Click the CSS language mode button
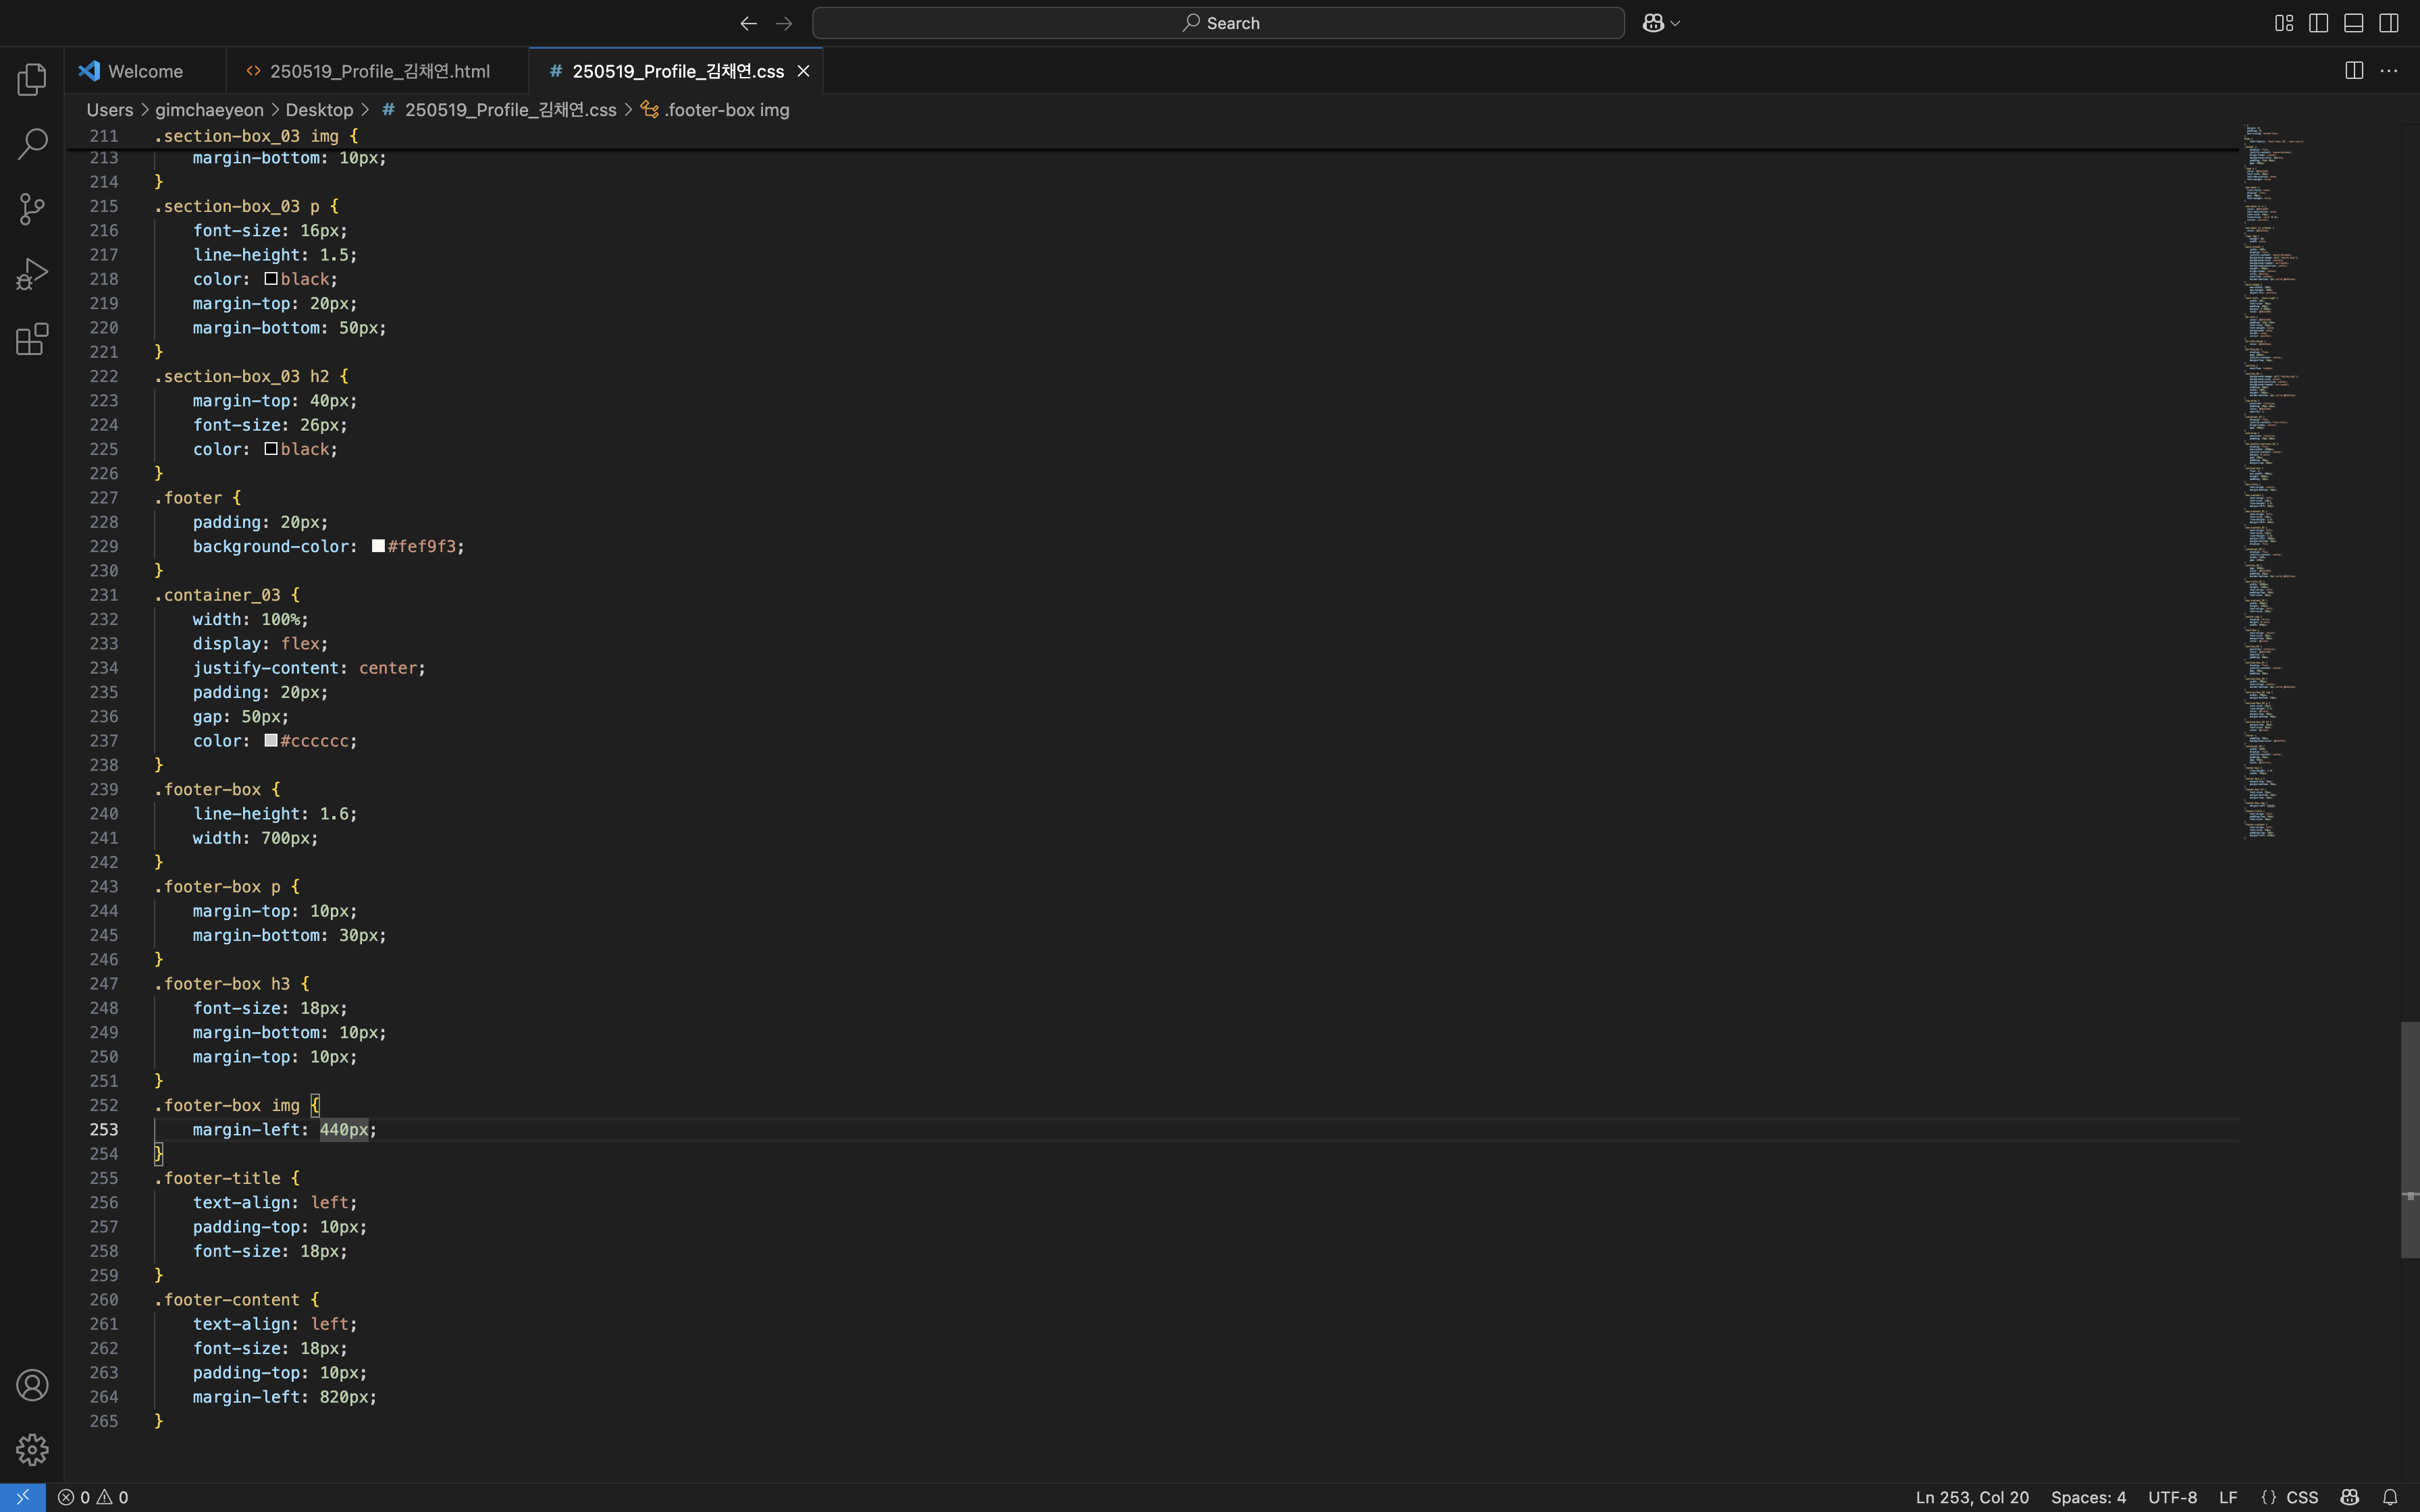Image resolution: width=2420 pixels, height=1512 pixels. 2301,1497
